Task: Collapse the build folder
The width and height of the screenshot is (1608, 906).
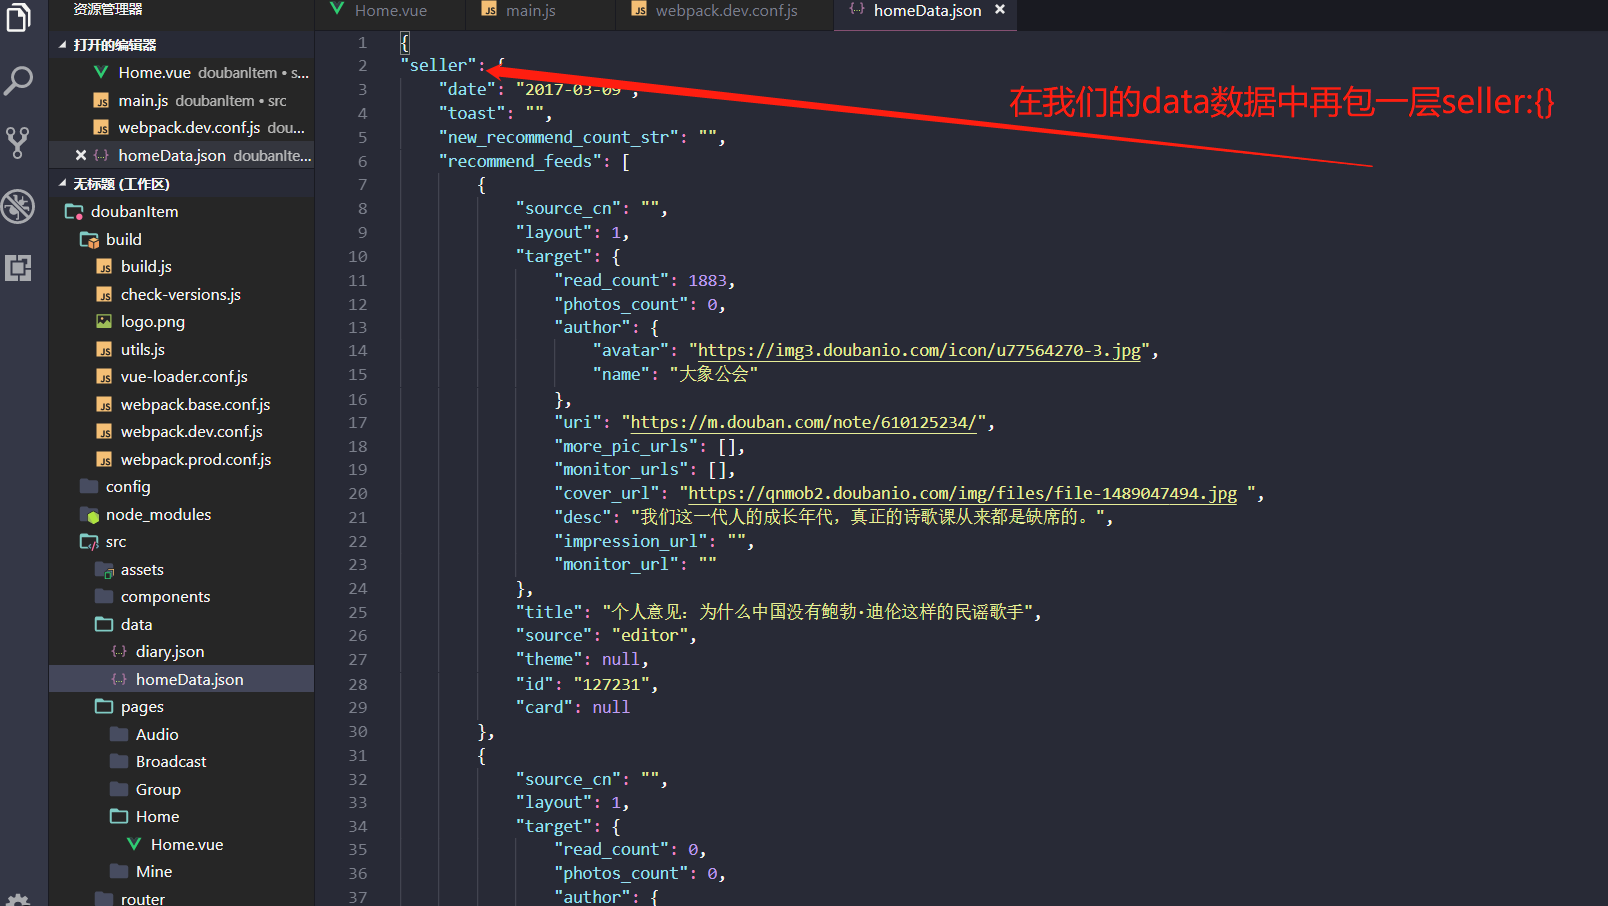Action: [x=182, y=239]
